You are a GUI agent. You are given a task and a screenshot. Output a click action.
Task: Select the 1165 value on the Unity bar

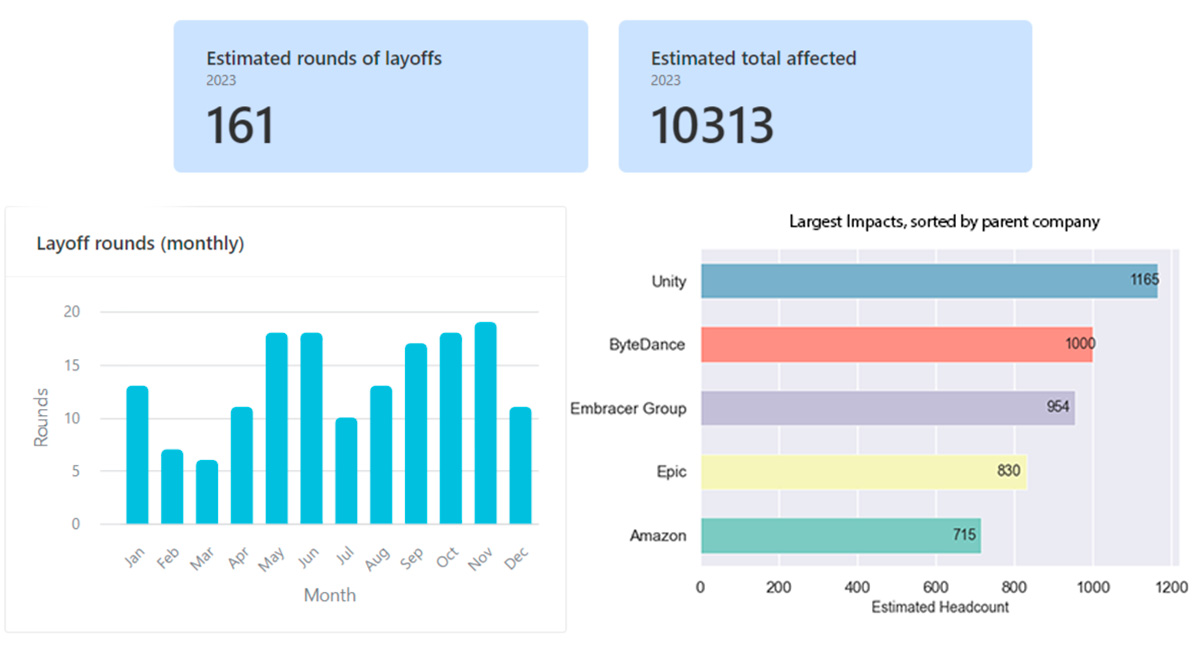[1145, 280]
